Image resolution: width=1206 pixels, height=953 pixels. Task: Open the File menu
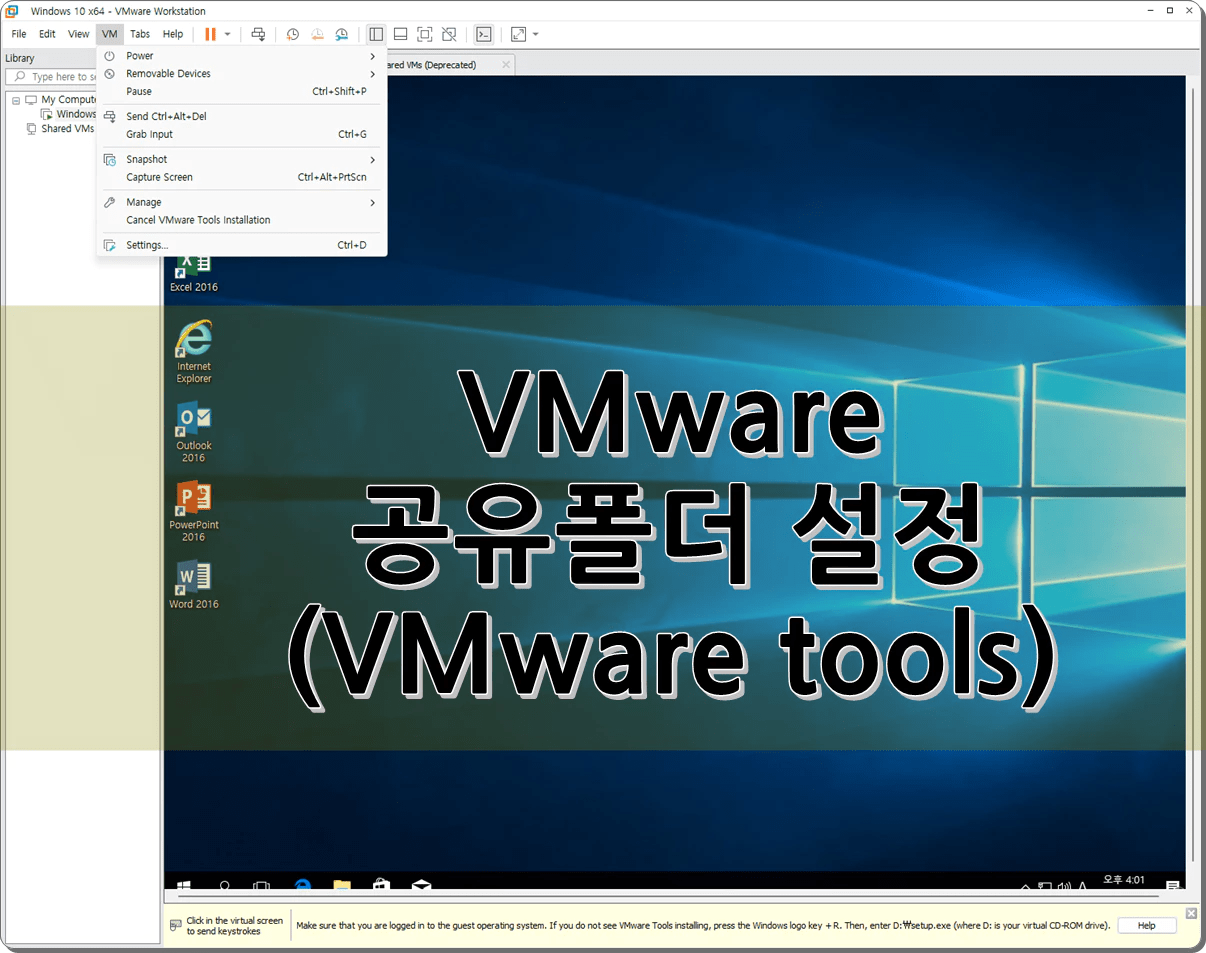tap(19, 34)
